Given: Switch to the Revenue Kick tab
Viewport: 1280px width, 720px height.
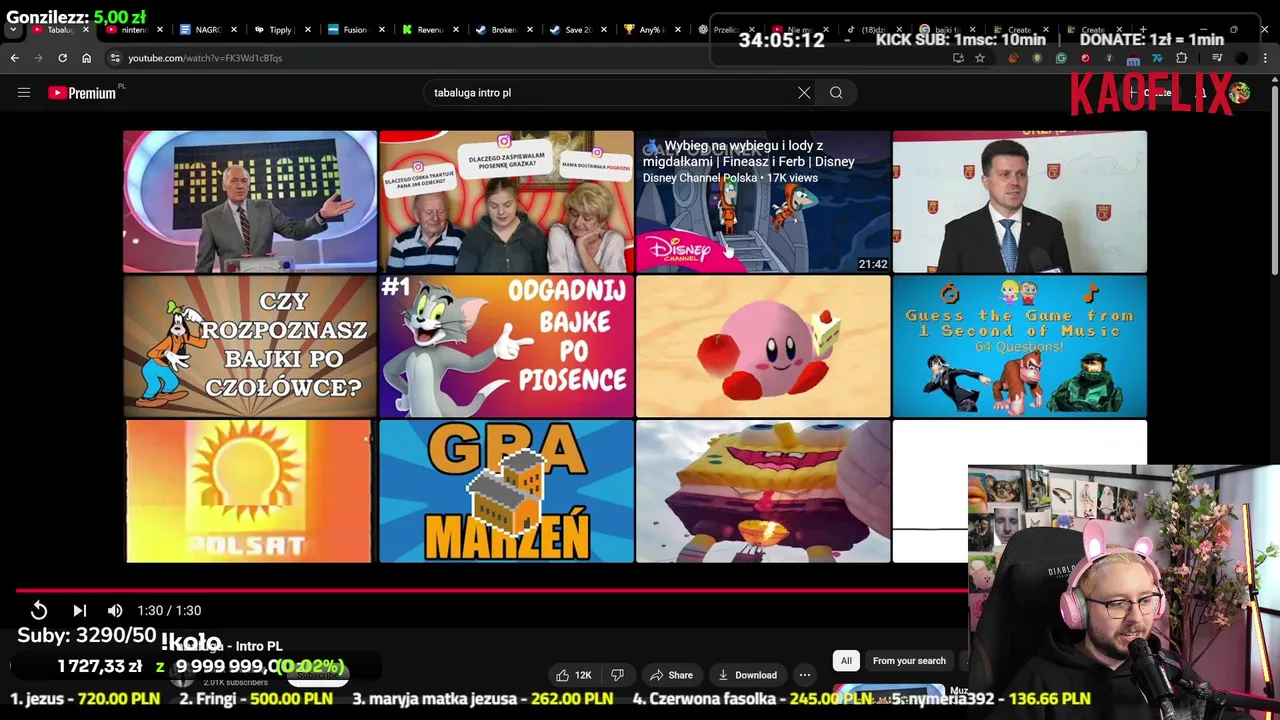Looking at the screenshot, I should coord(428,30).
